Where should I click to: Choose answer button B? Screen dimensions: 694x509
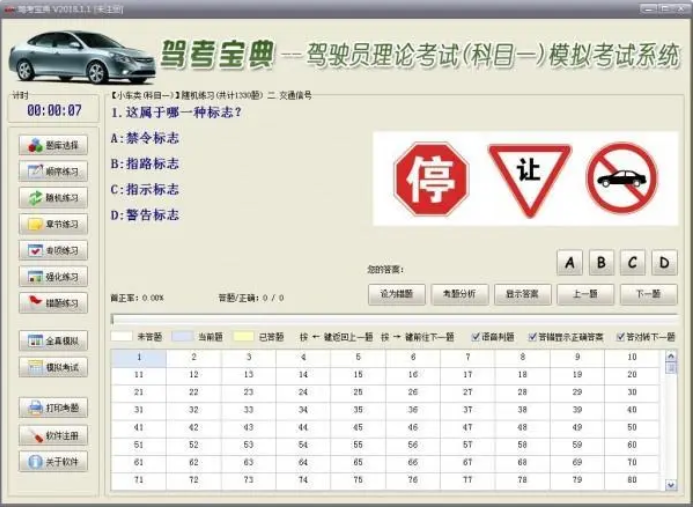coord(601,262)
